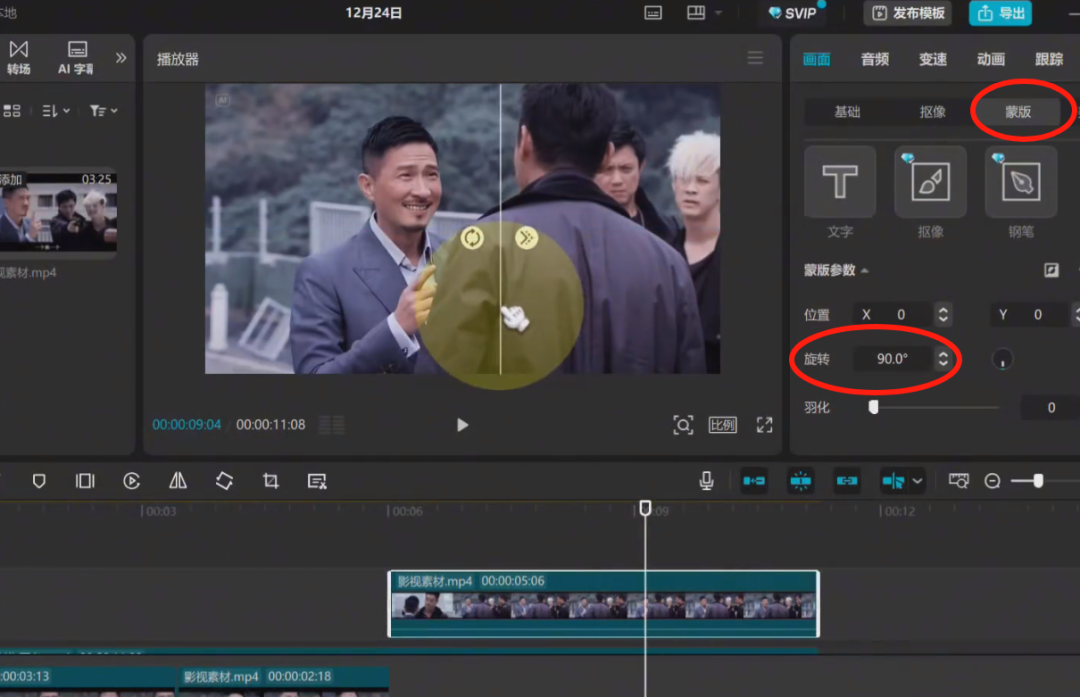Image resolution: width=1080 pixels, height=697 pixels.
Task: Open the window layout icon in top bar
Action: click(x=696, y=13)
